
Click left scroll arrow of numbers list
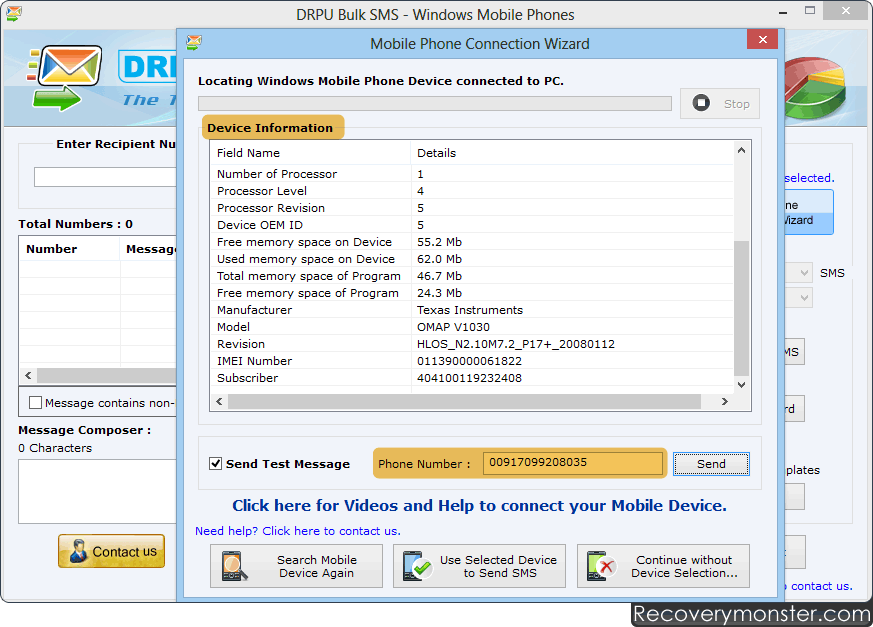point(28,375)
